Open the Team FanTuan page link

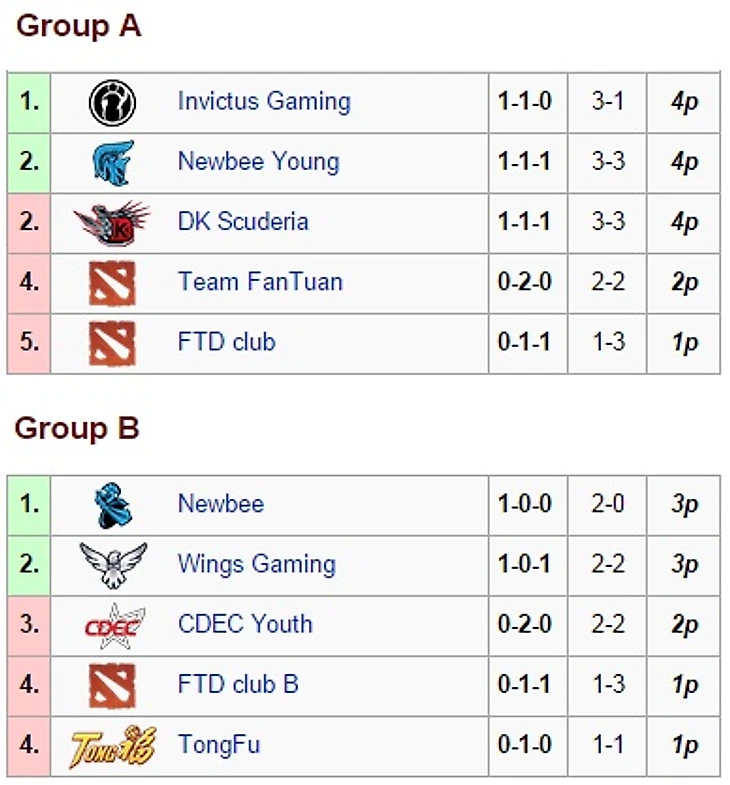pos(260,282)
